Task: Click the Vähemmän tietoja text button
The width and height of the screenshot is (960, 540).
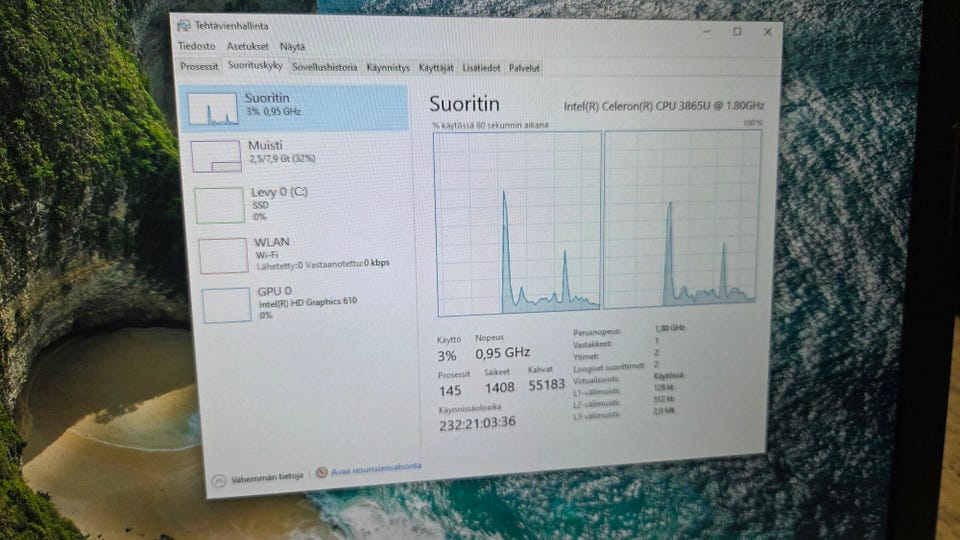Action: click(x=267, y=477)
